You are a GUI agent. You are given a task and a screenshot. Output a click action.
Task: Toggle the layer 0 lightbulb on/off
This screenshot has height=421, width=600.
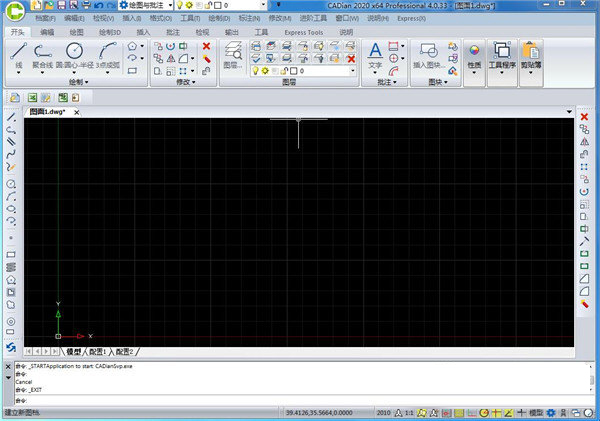[x=255, y=72]
